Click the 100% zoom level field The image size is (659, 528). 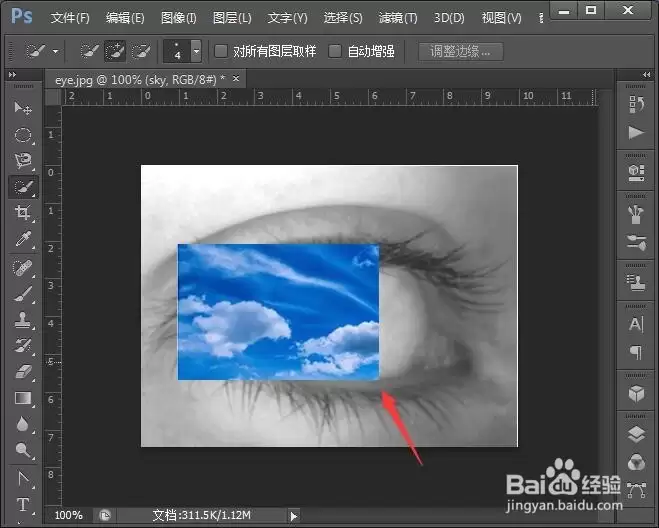(69, 515)
